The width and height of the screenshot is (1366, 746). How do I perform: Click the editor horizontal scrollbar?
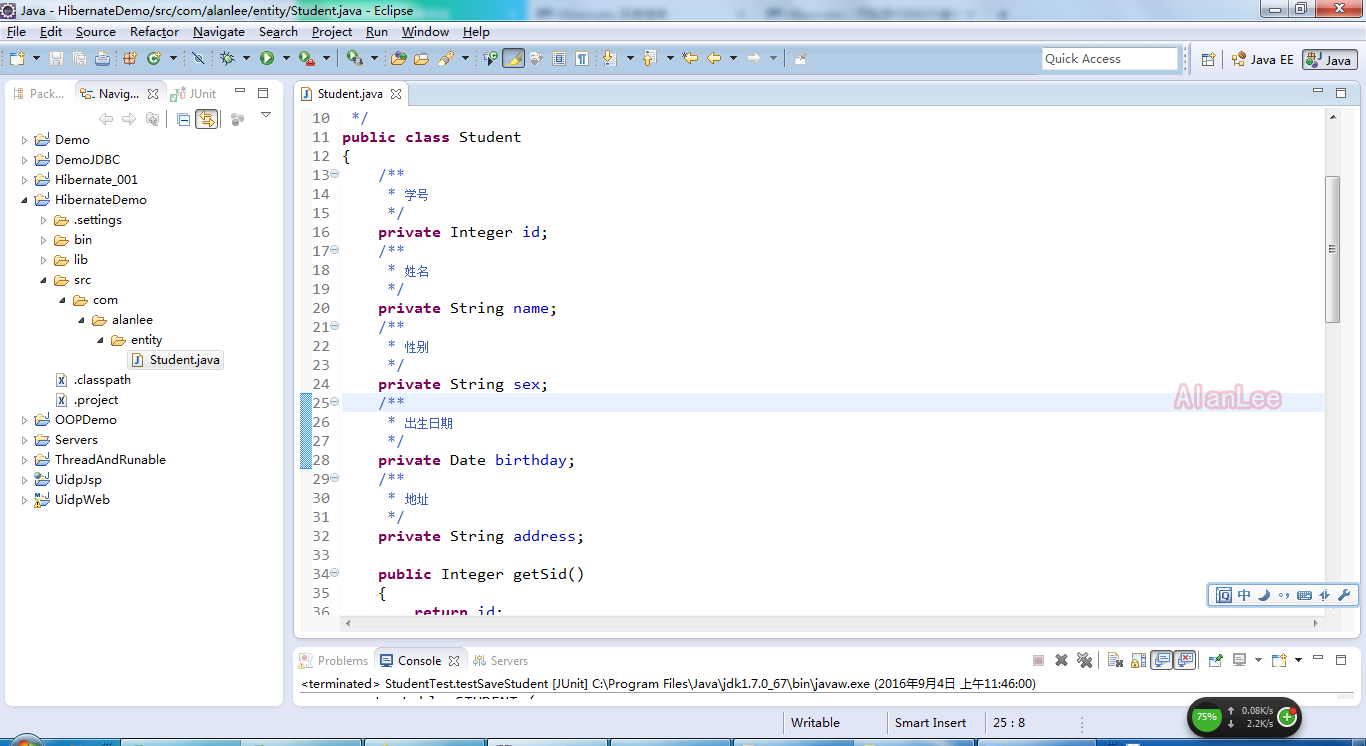[831, 623]
